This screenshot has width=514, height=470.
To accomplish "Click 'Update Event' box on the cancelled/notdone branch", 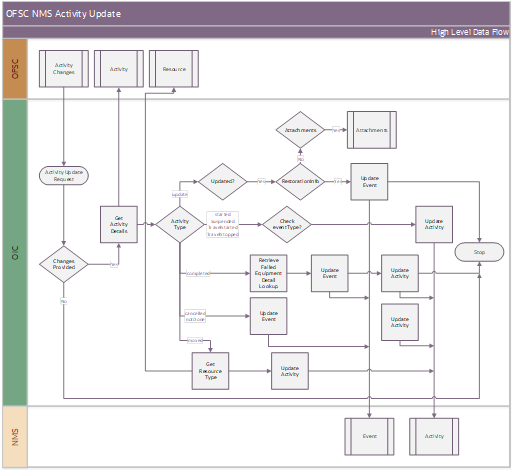I will pyautogui.click(x=268, y=316).
